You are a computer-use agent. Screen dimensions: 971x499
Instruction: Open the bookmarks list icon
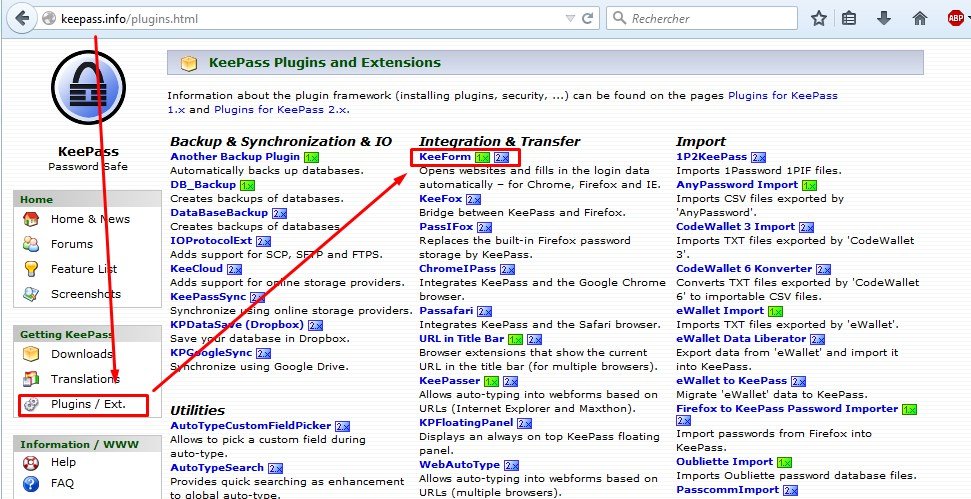[x=850, y=18]
